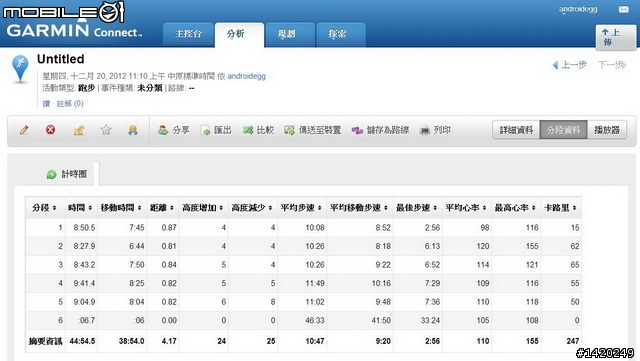Go to previous activity 上一步
The width and height of the screenshot is (640, 361).
[570, 65]
